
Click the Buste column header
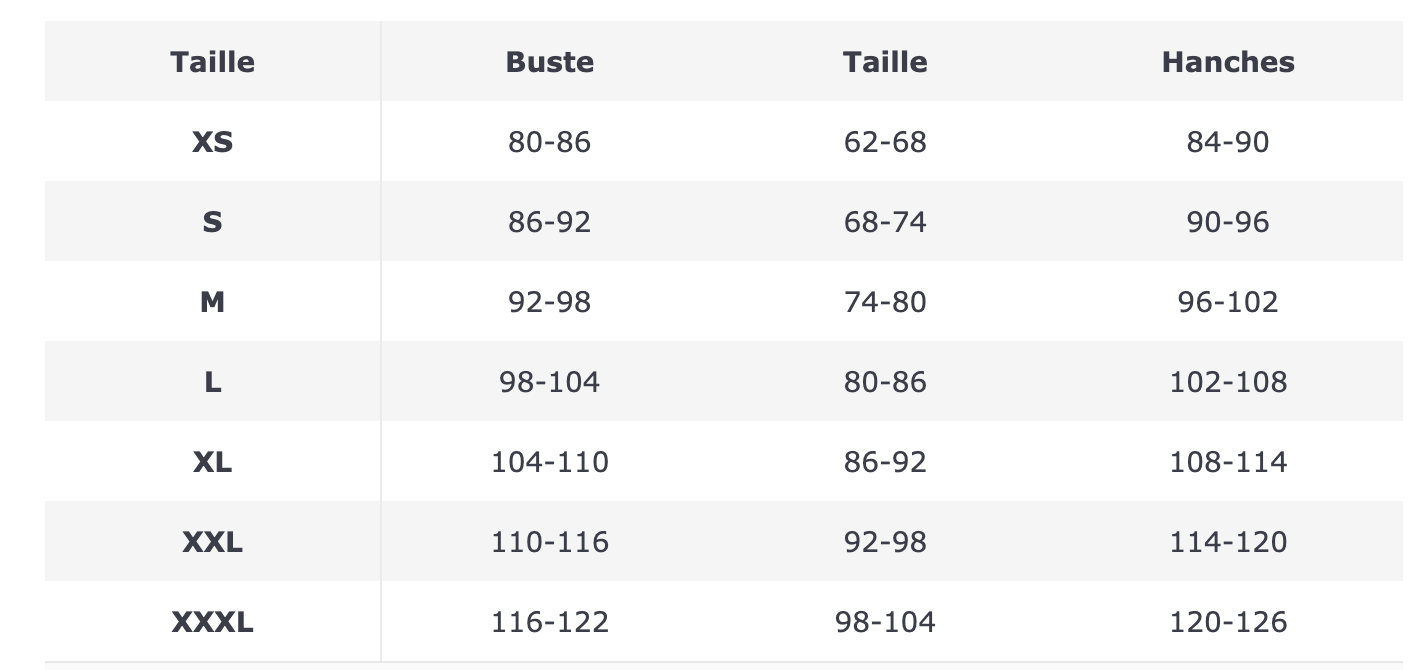(549, 62)
